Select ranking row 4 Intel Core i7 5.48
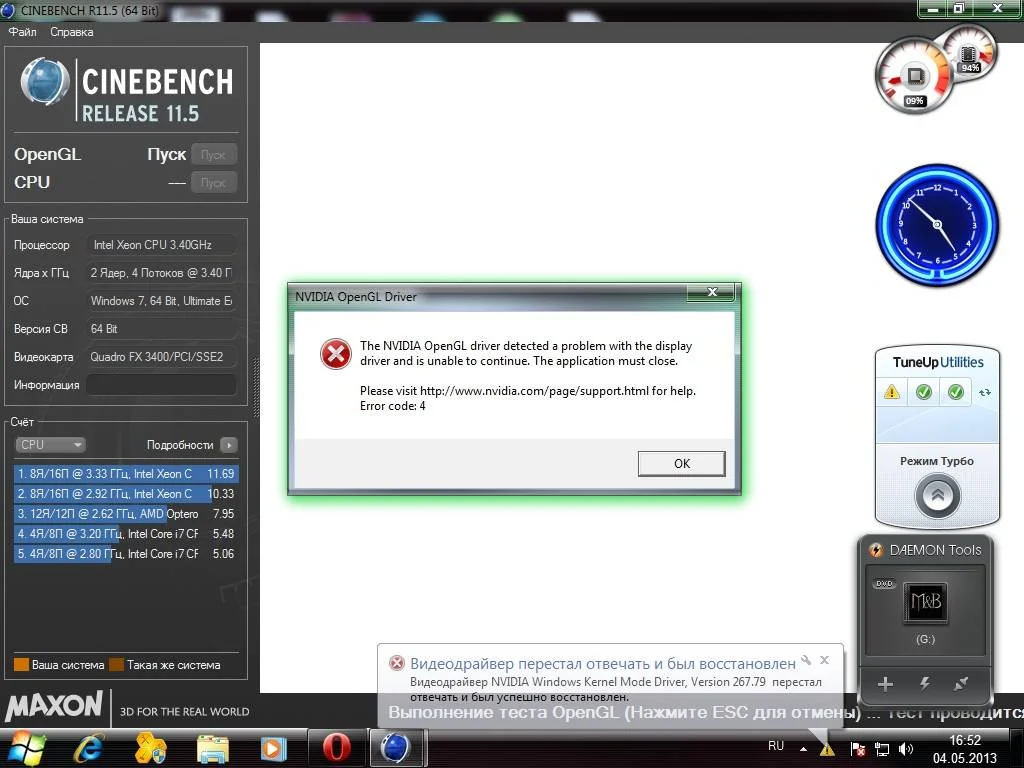1024x768 pixels. tap(125, 534)
